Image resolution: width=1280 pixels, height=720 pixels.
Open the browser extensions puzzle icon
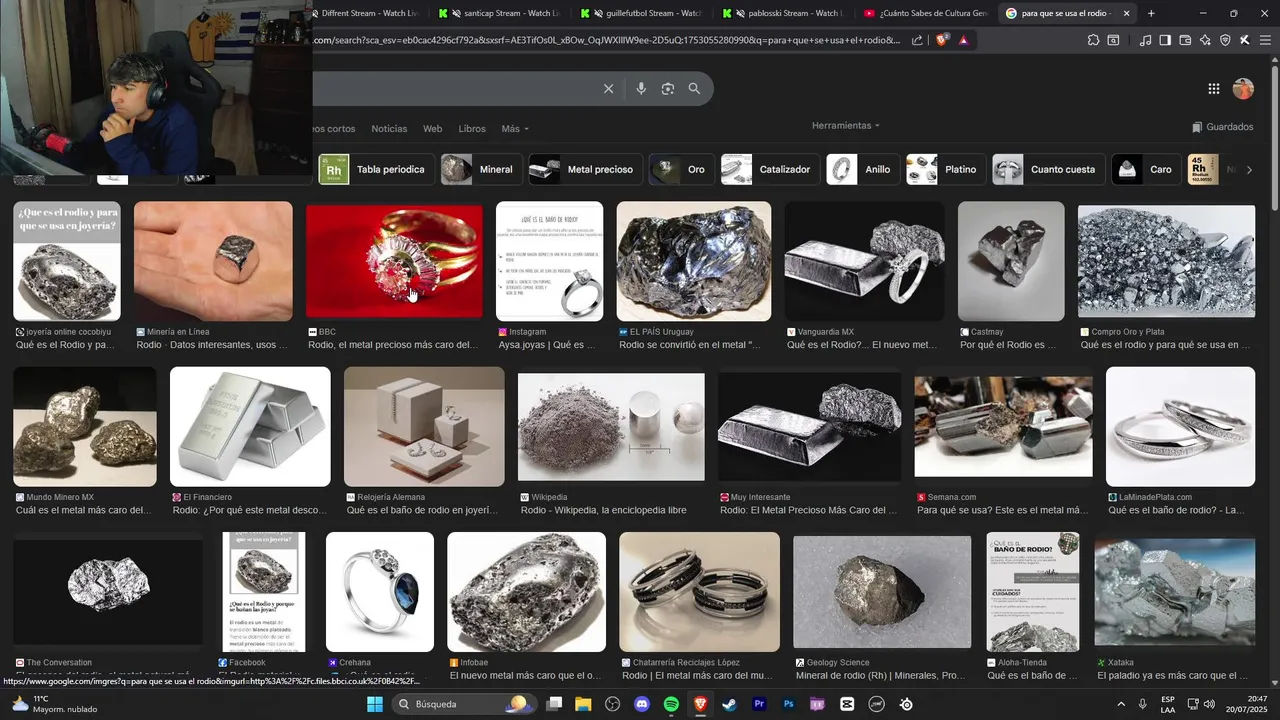pos(1093,40)
